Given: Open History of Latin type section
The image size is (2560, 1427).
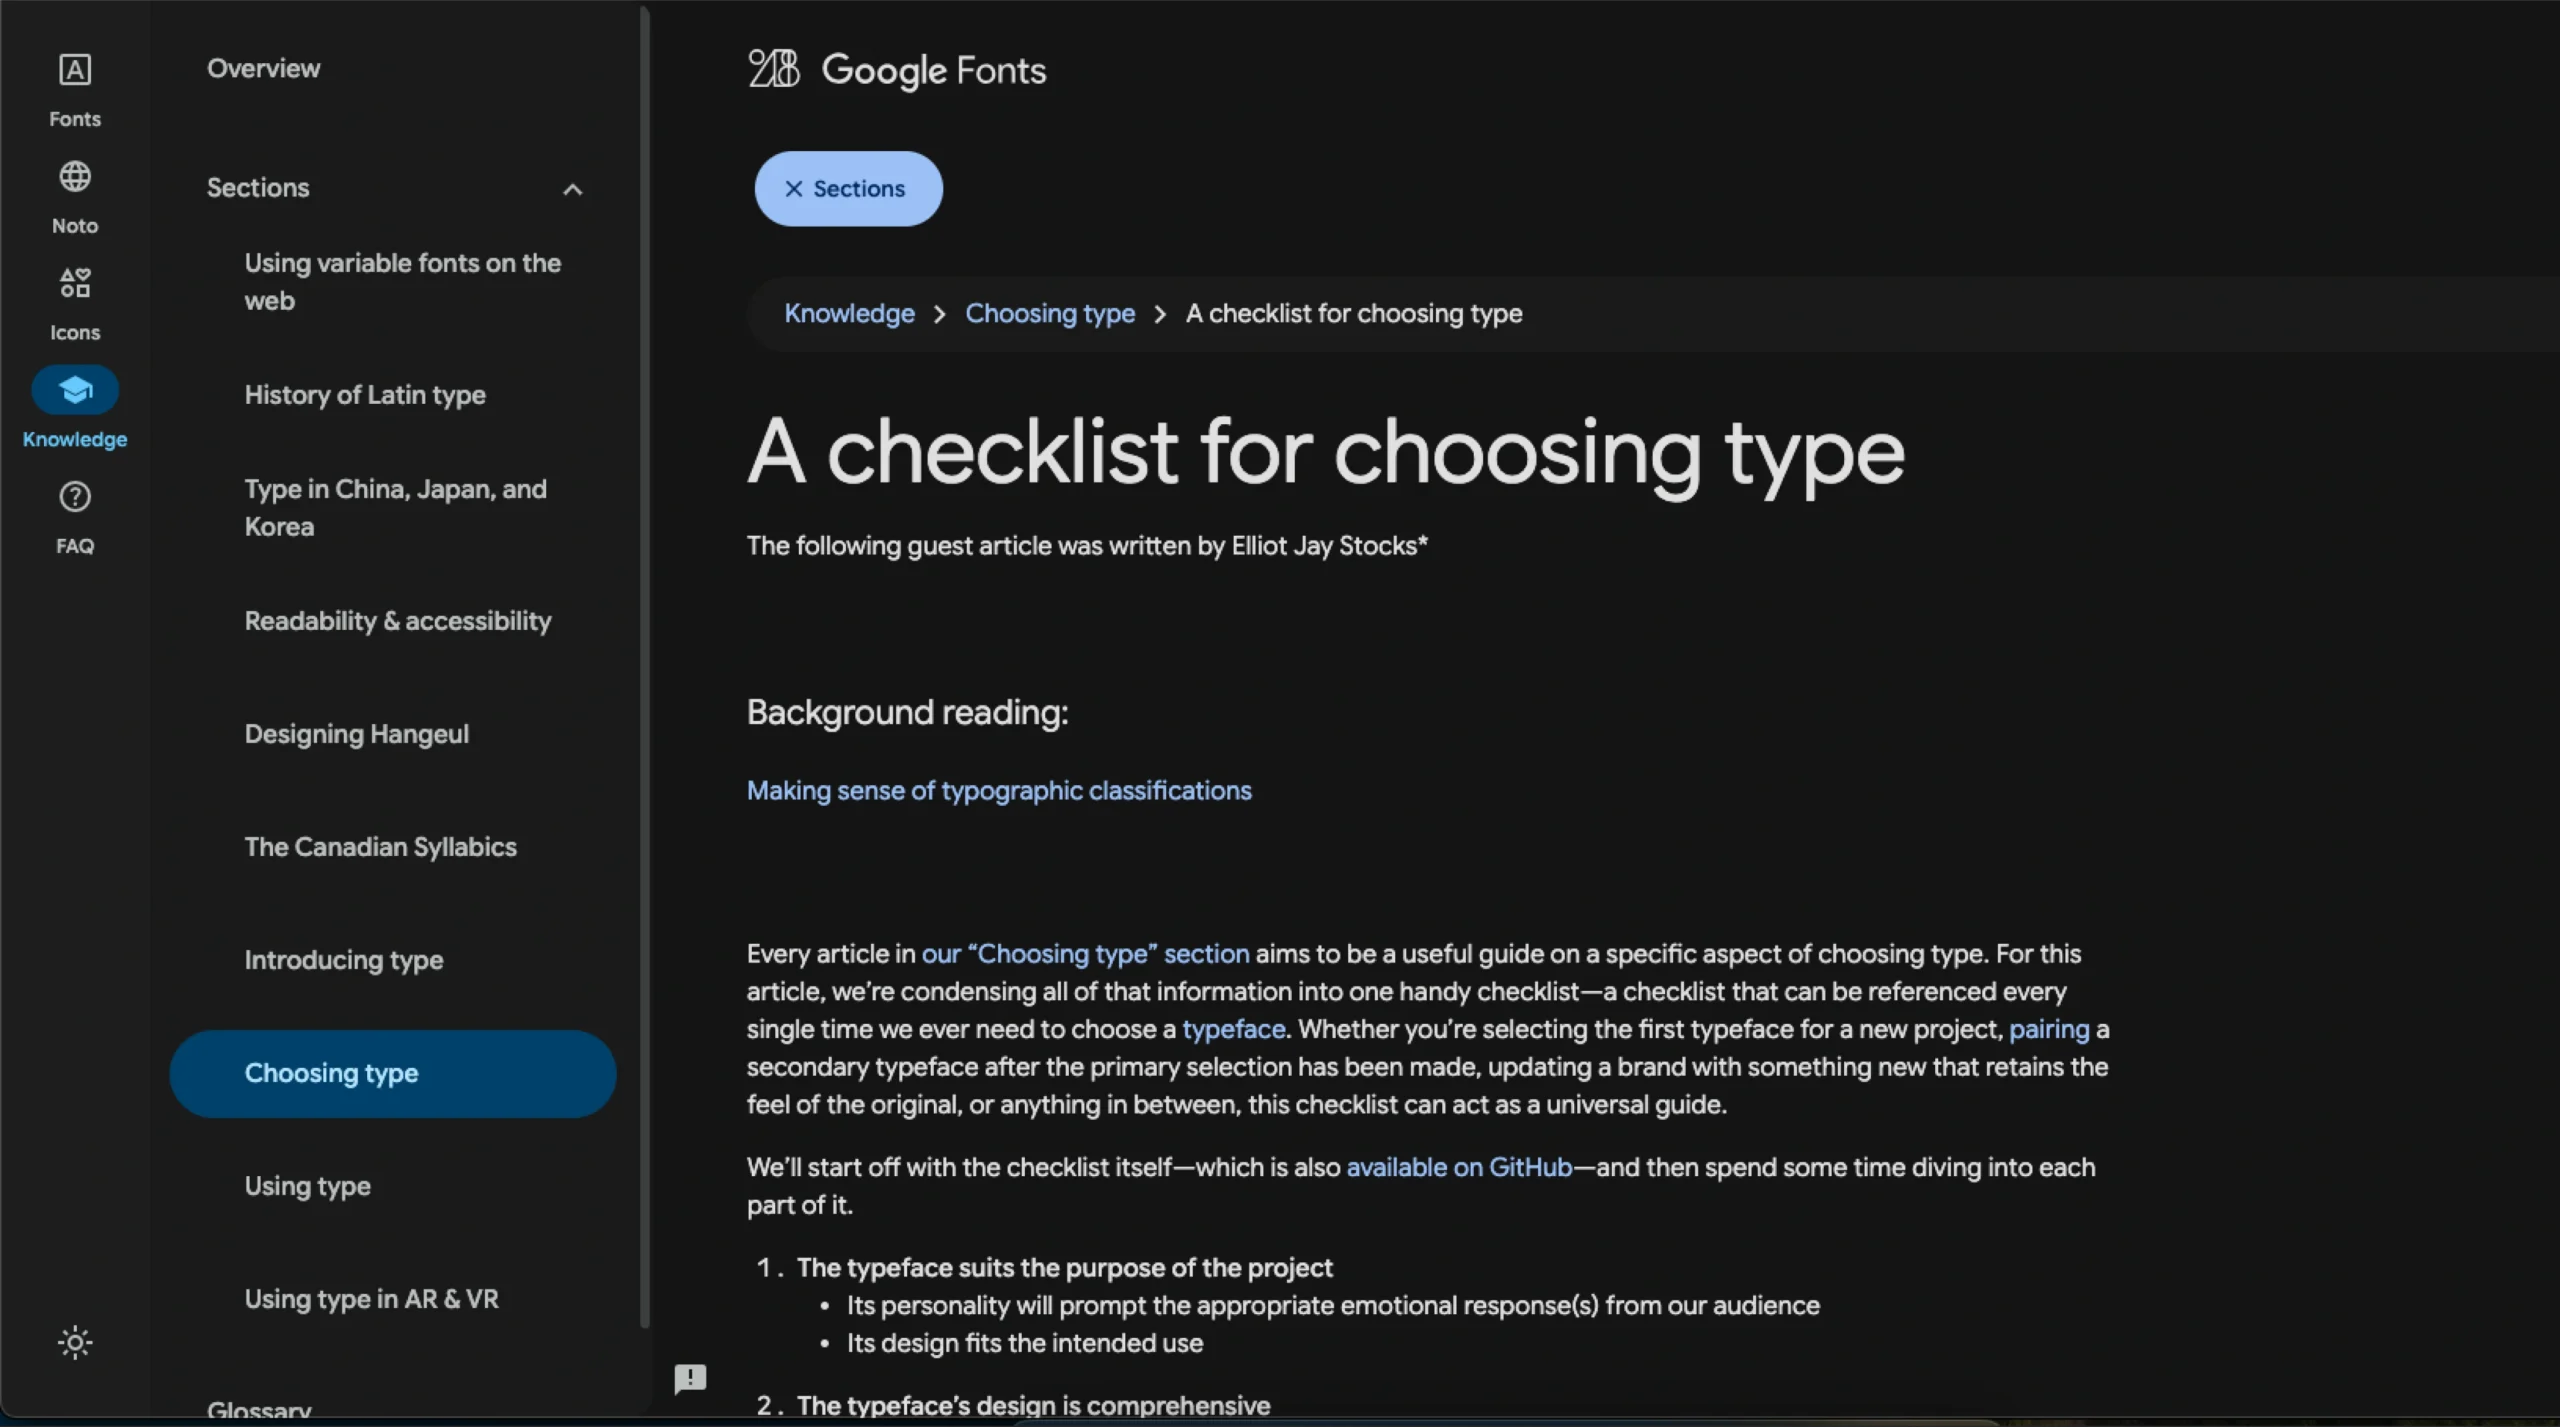Looking at the screenshot, I should [x=365, y=395].
